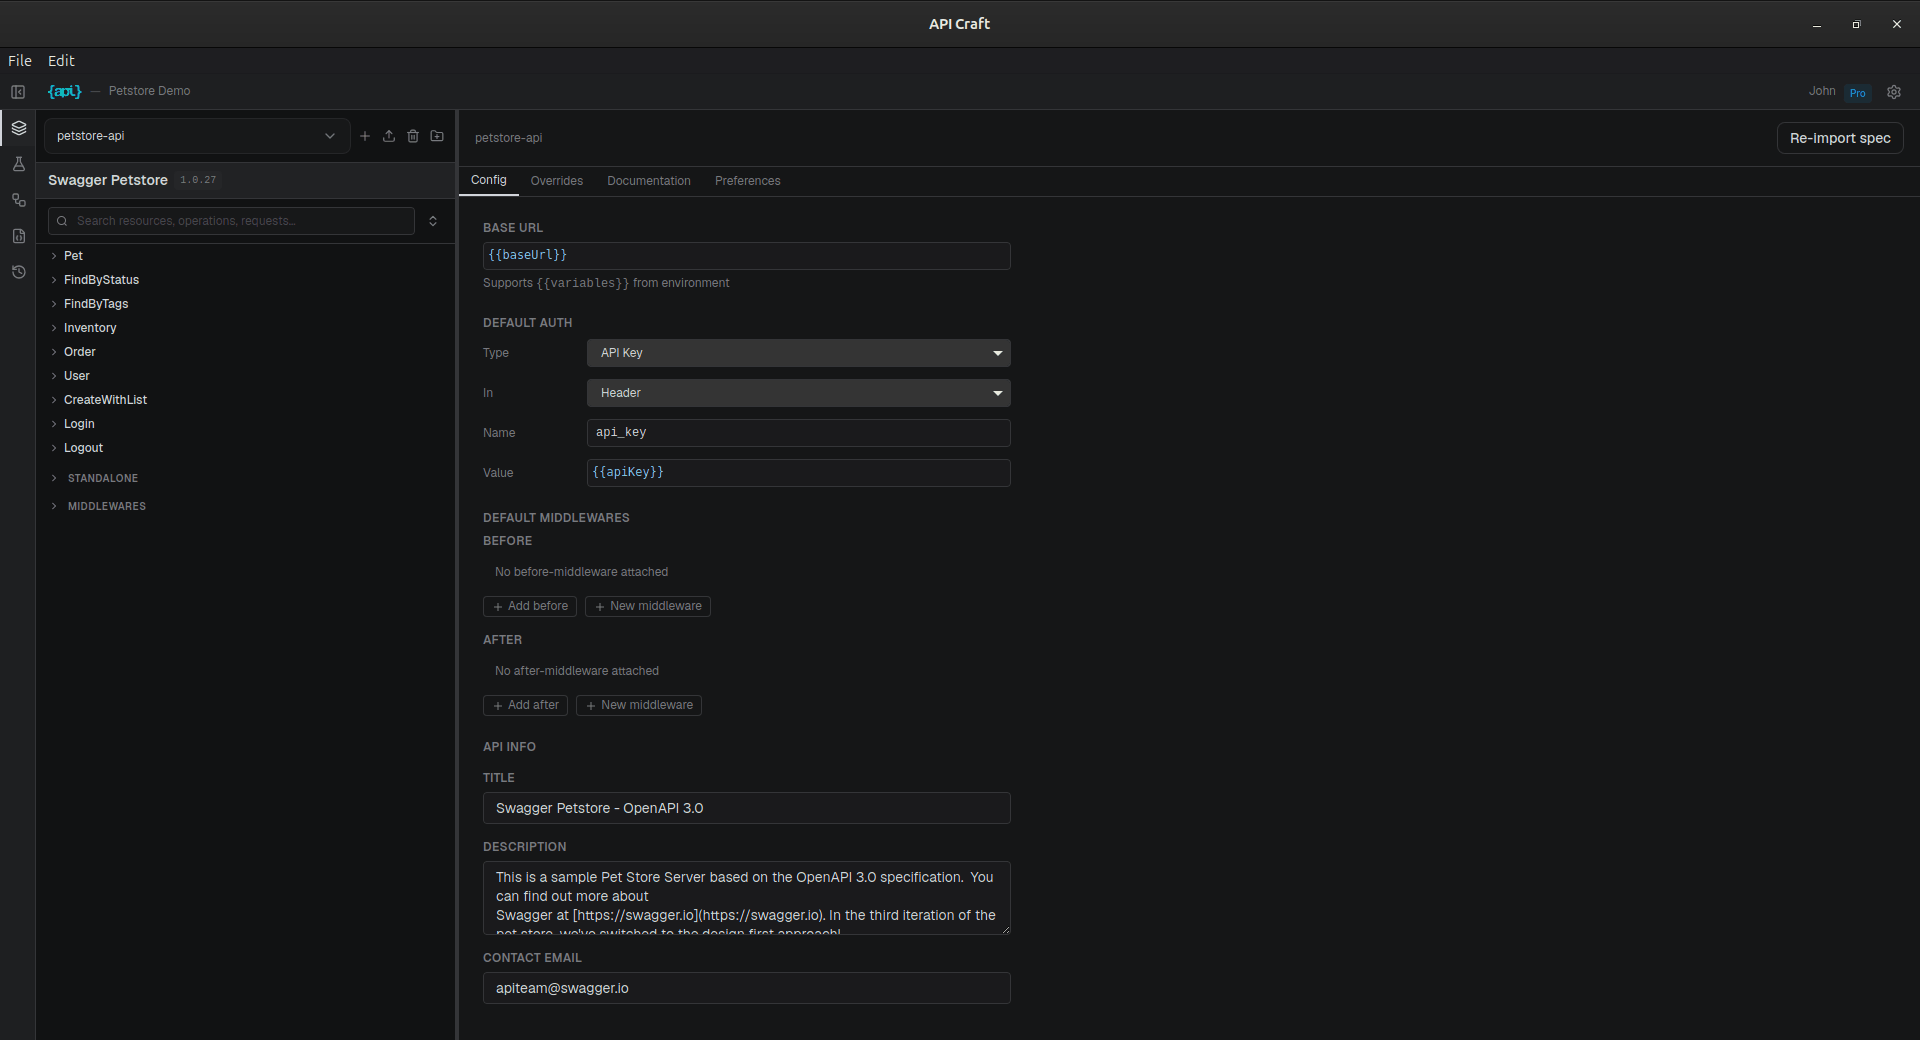
Task: Click New middleware under AFTER
Action: pos(639,705)
